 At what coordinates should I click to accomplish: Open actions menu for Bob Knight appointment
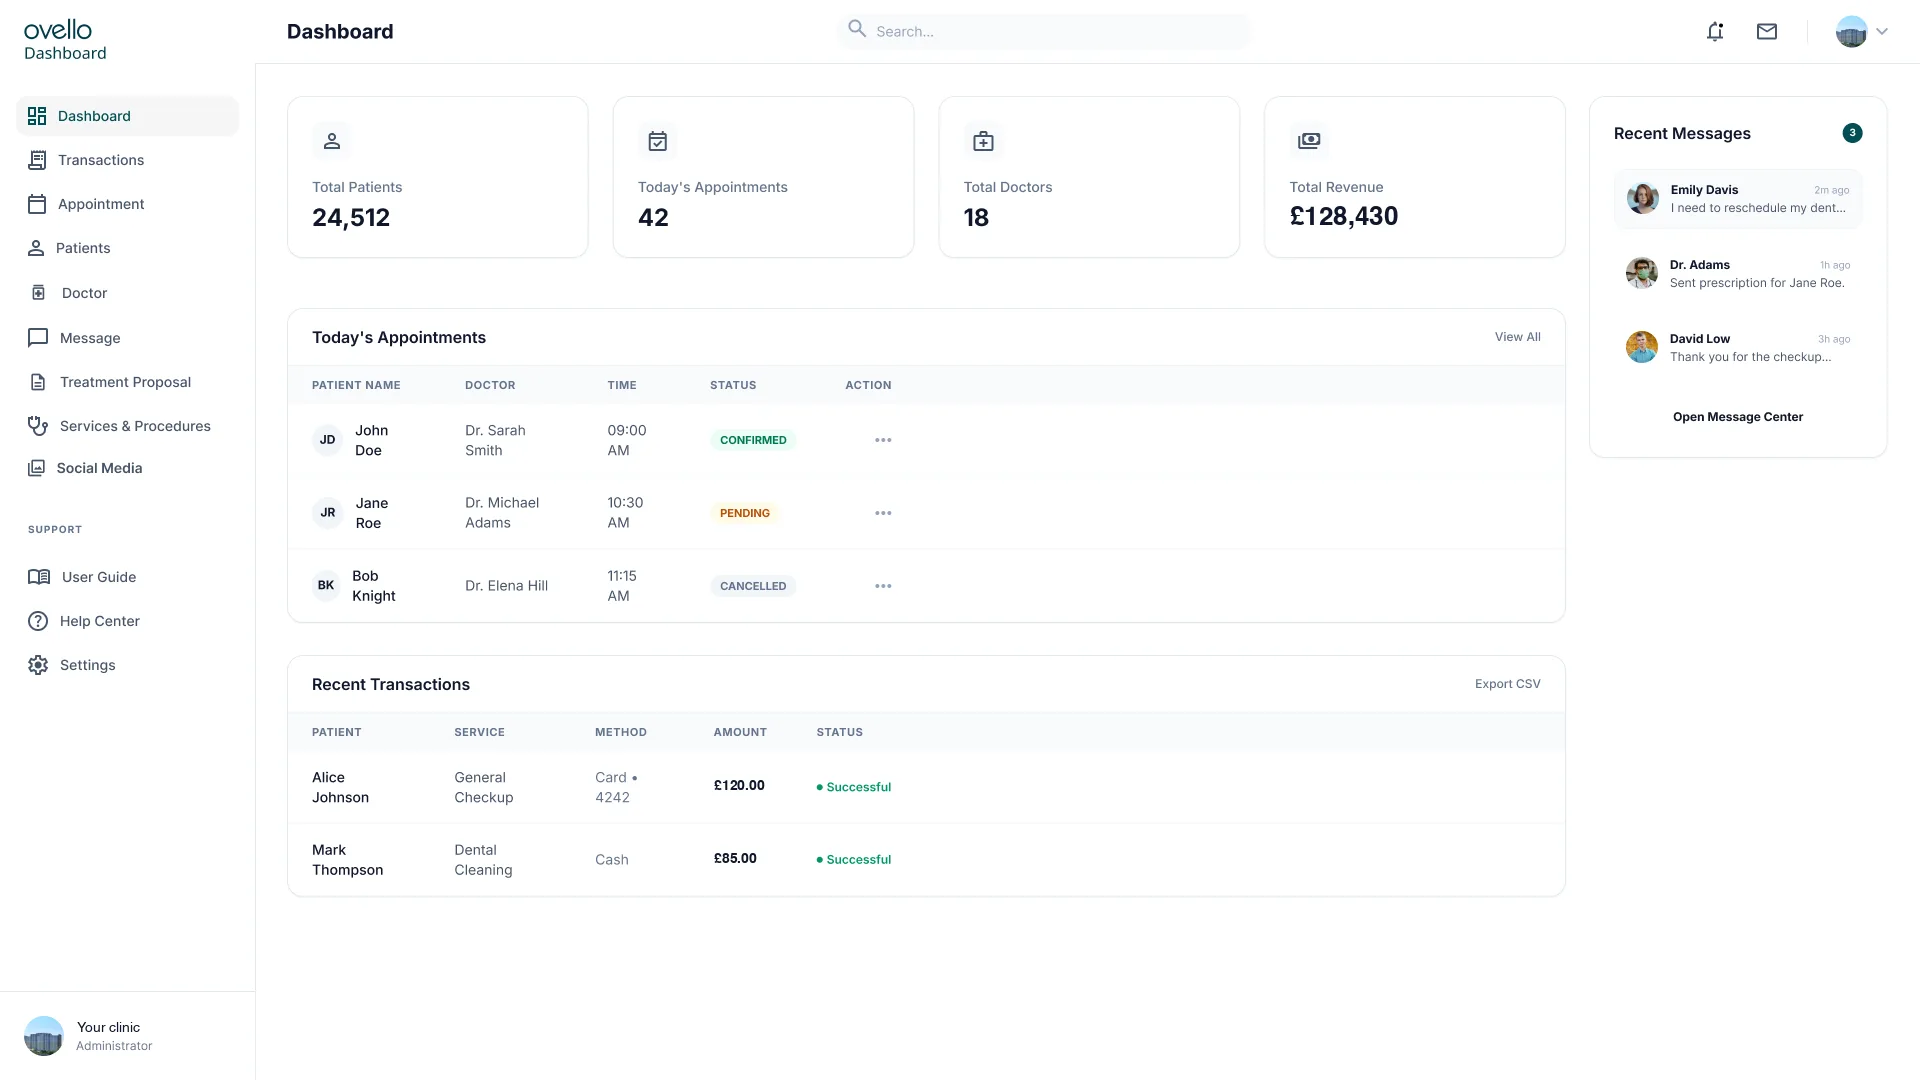pyautogui.click(x=883, y=586)
